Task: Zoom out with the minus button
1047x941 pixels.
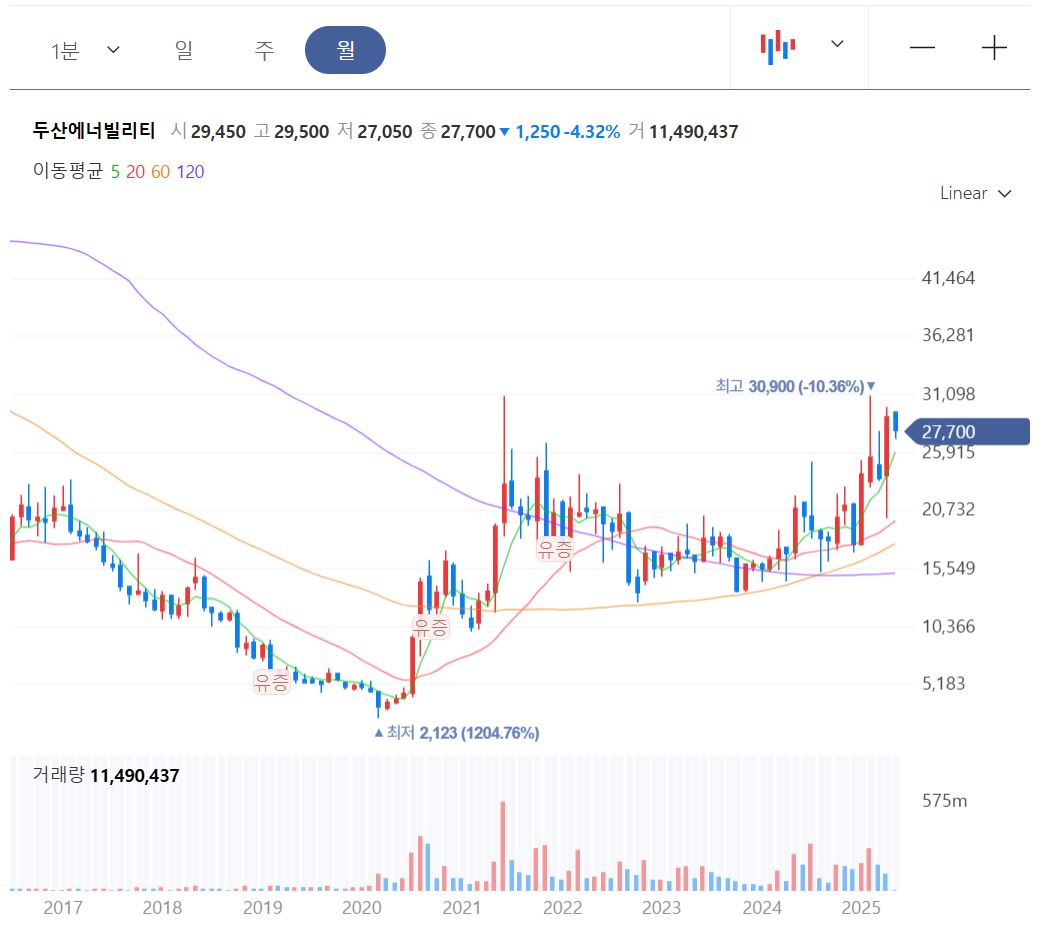Action: click(x=922, y=47)
